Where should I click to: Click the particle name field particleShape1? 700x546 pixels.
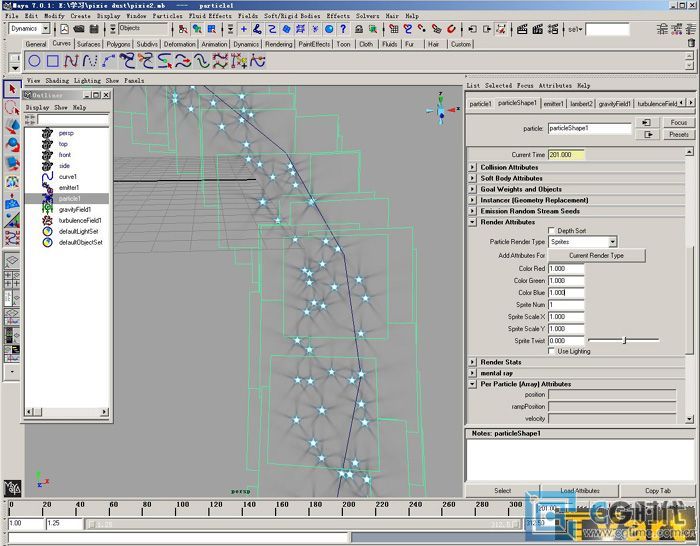click(x=589, y=129)
